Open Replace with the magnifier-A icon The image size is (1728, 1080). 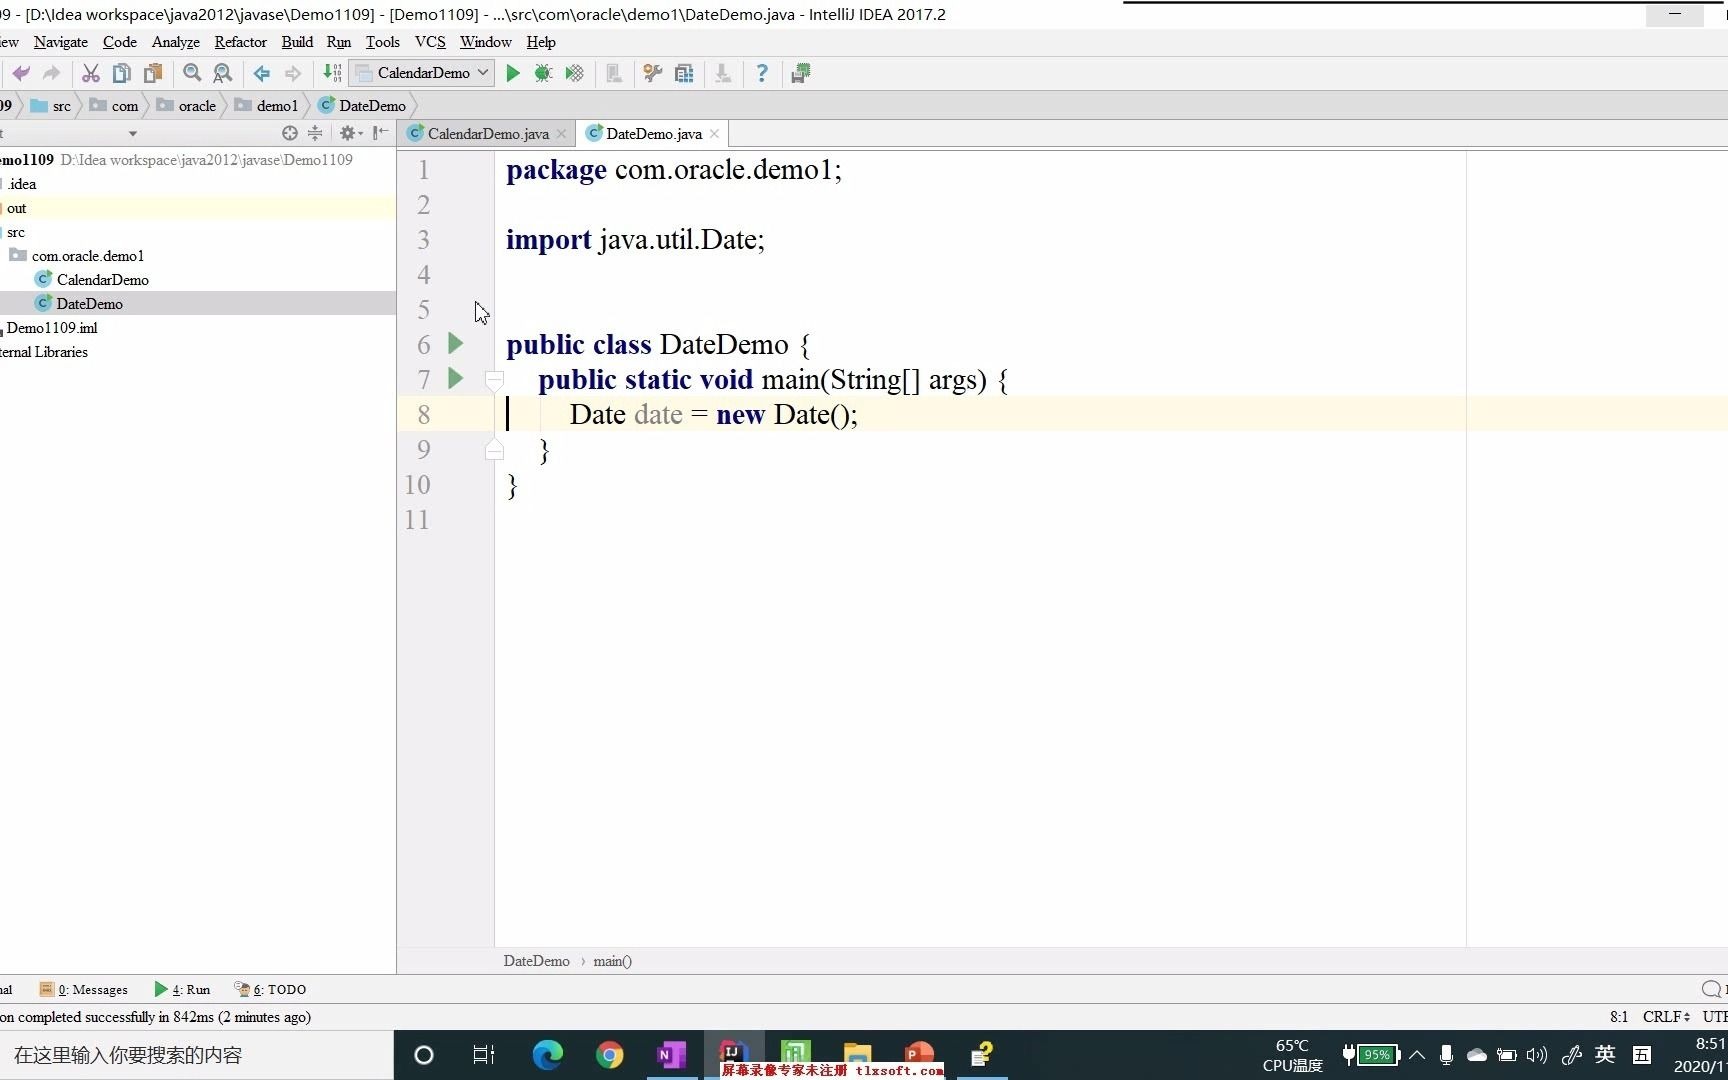click(223, 73)
